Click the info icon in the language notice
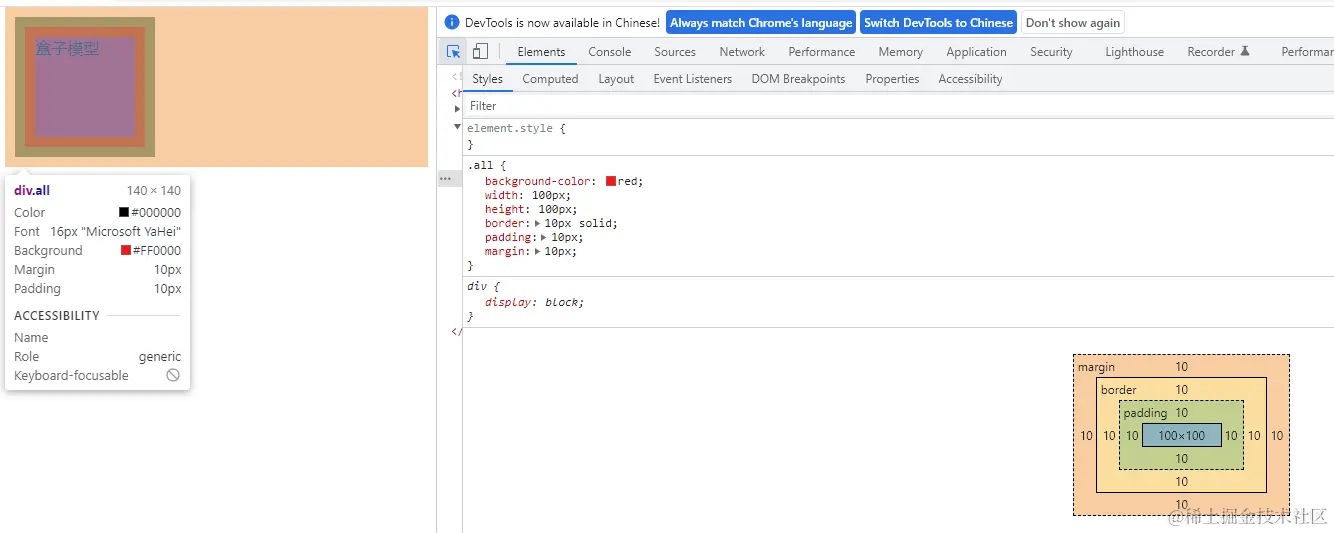The height and width of the screenshot is (533, 1334). point(452,22)
